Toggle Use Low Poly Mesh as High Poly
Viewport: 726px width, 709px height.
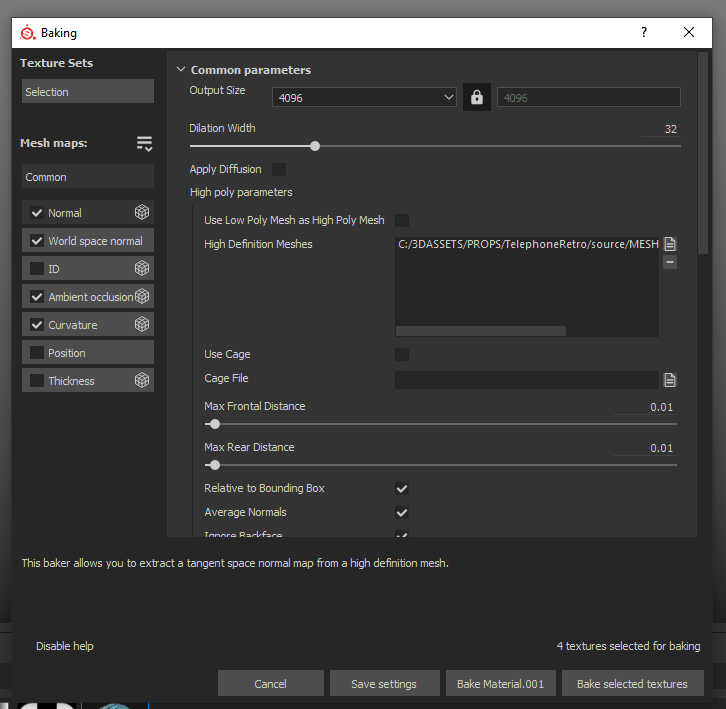click(402, 220)
